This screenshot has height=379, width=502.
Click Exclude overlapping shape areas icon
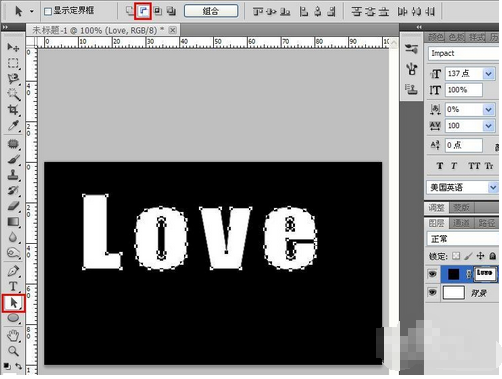pyautogui.click(x=171, y=11)
